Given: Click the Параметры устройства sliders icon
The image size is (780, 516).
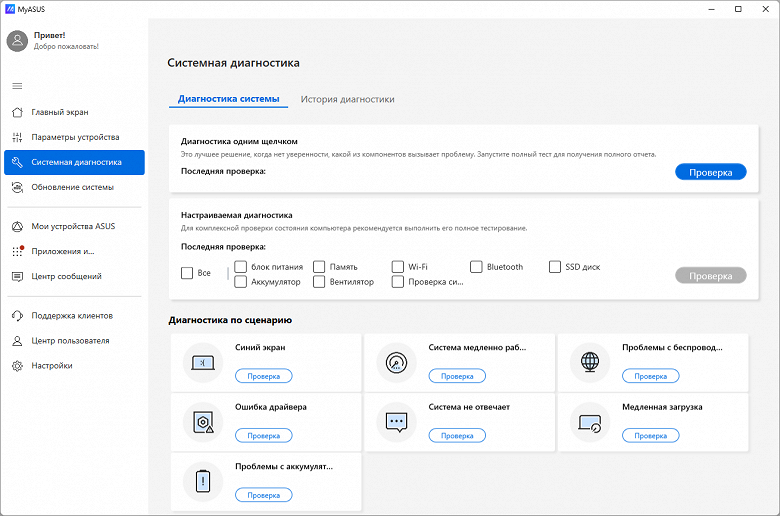Looking at the screenshot, I should (x=17, y=137).
